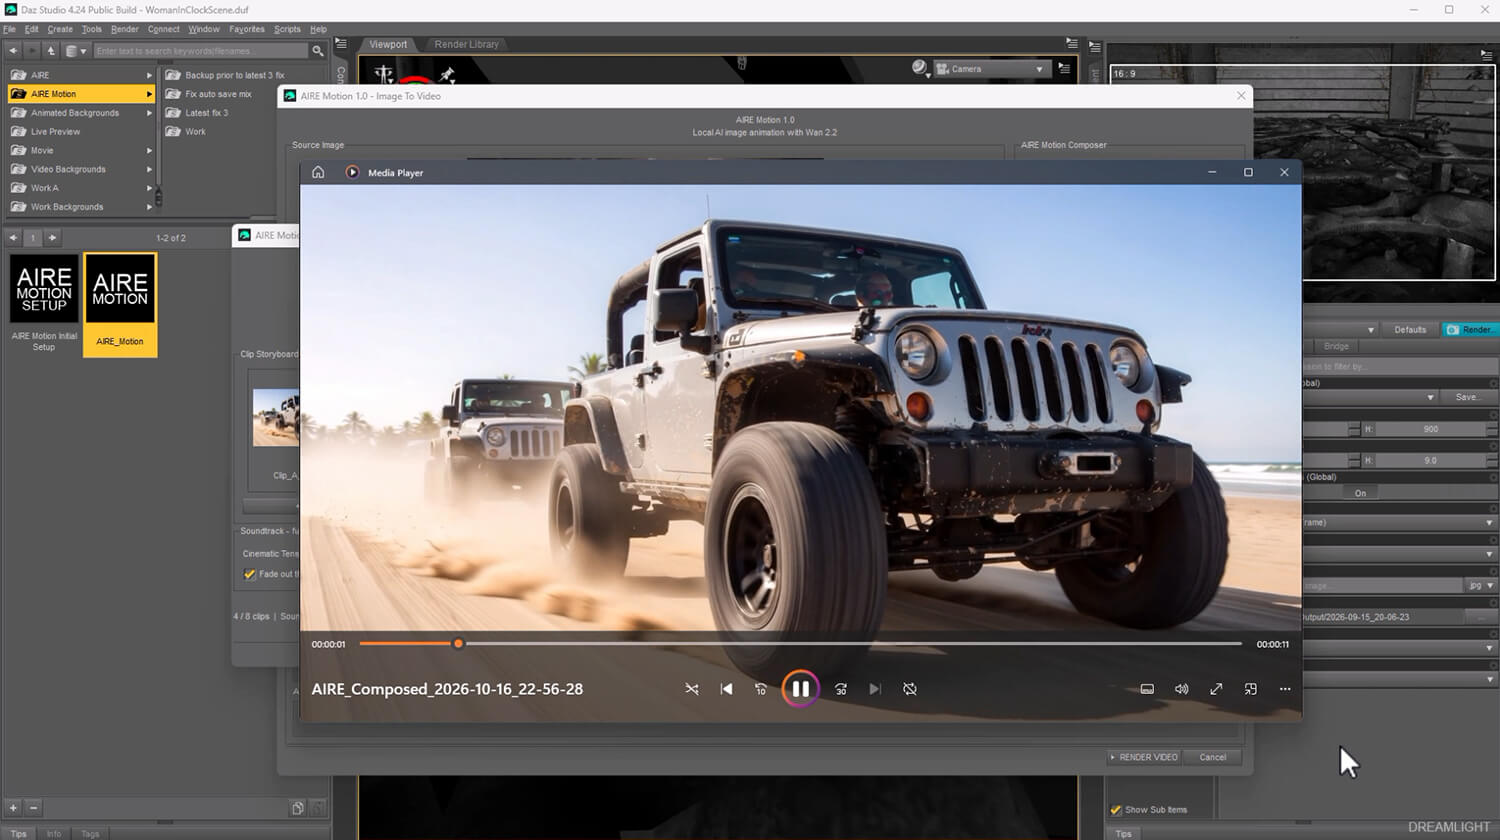Click the Cancel button in AIRE Motion
This screenshot has width=1500, height=840.
[1212, 757]
